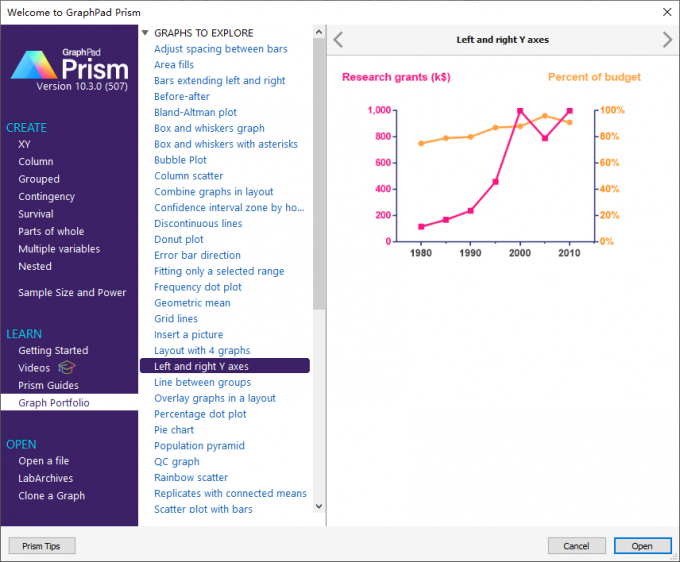Open Prism Tips
The image size is (680, 562).
(41, 546)
